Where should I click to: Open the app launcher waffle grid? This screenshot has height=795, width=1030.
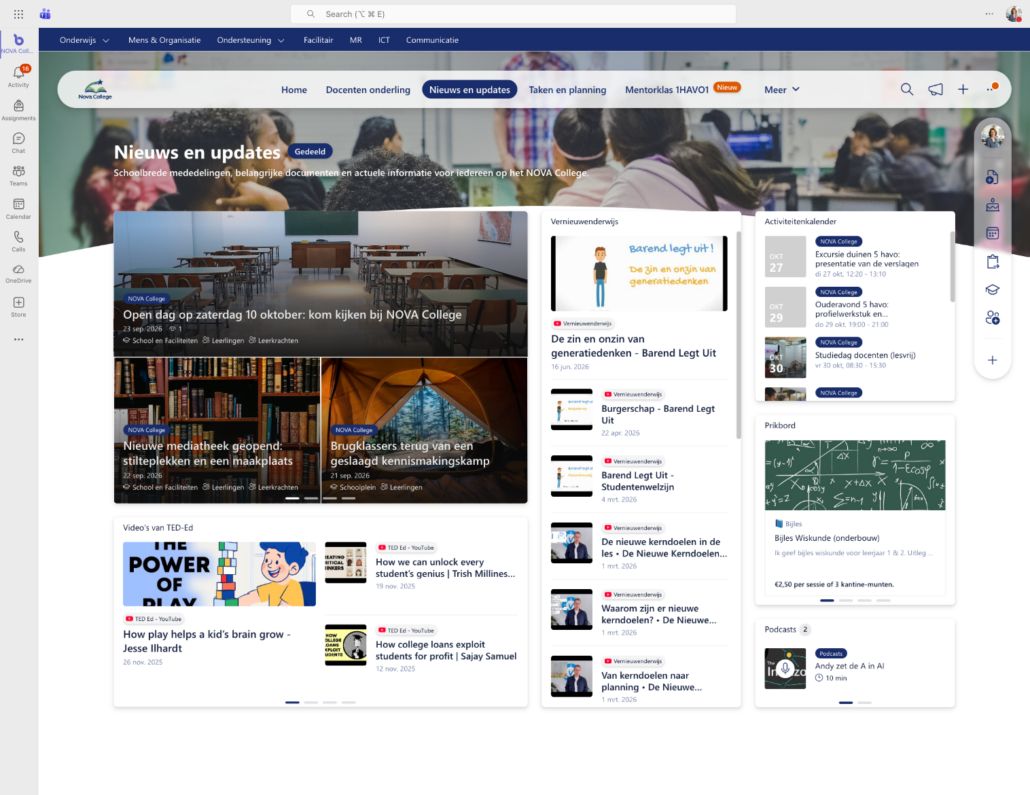tap(18, 14)
